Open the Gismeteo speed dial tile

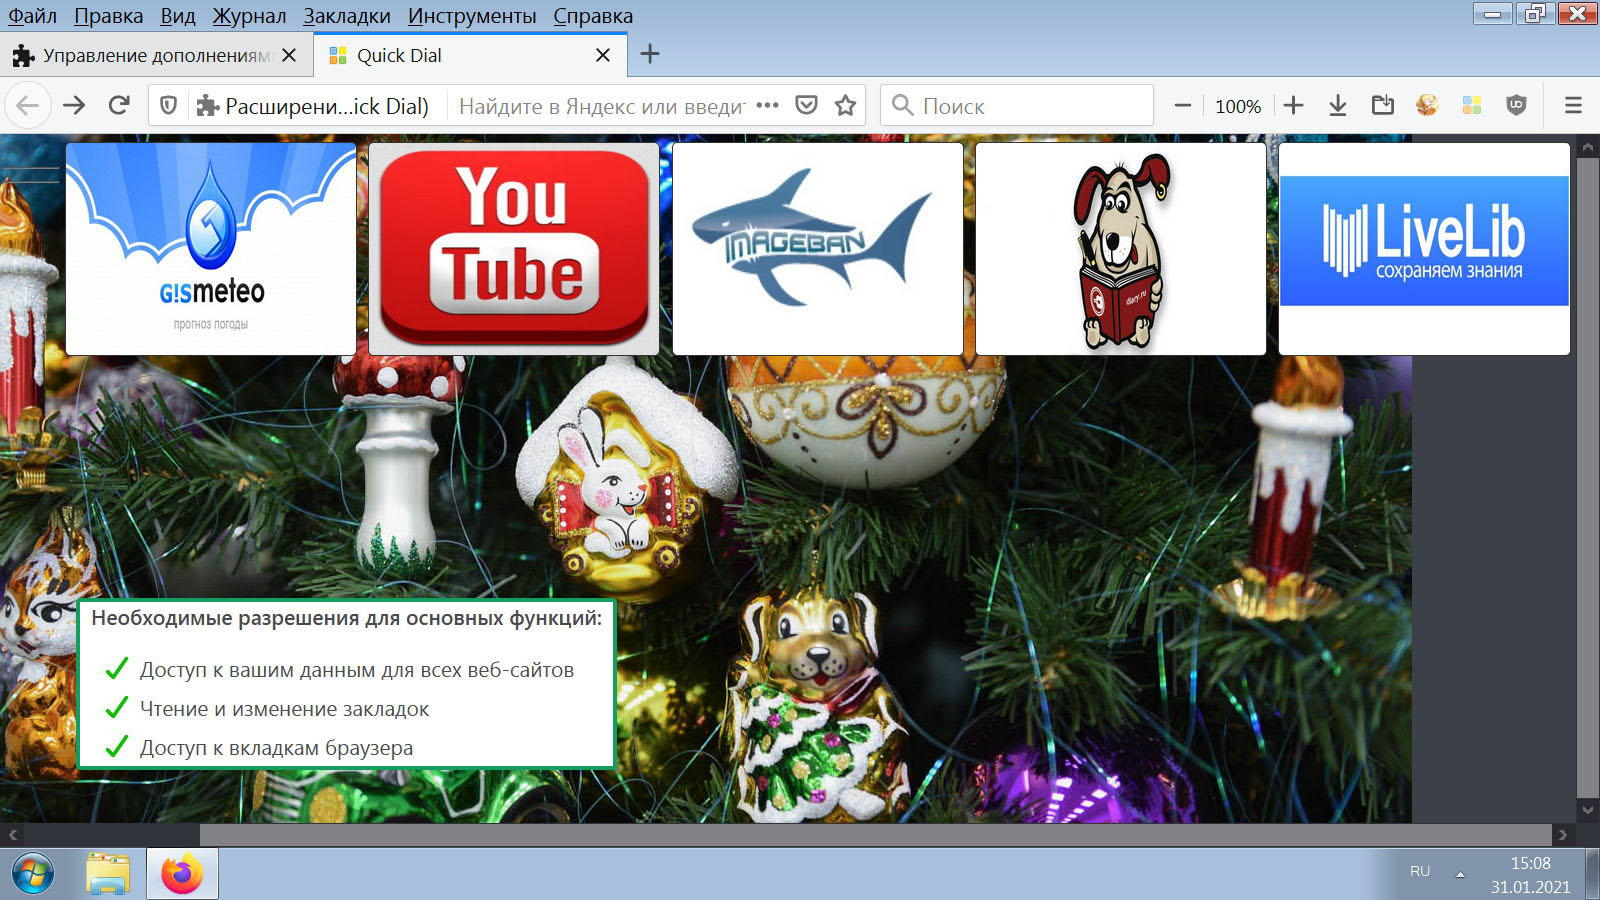click(x=211, y=249)
